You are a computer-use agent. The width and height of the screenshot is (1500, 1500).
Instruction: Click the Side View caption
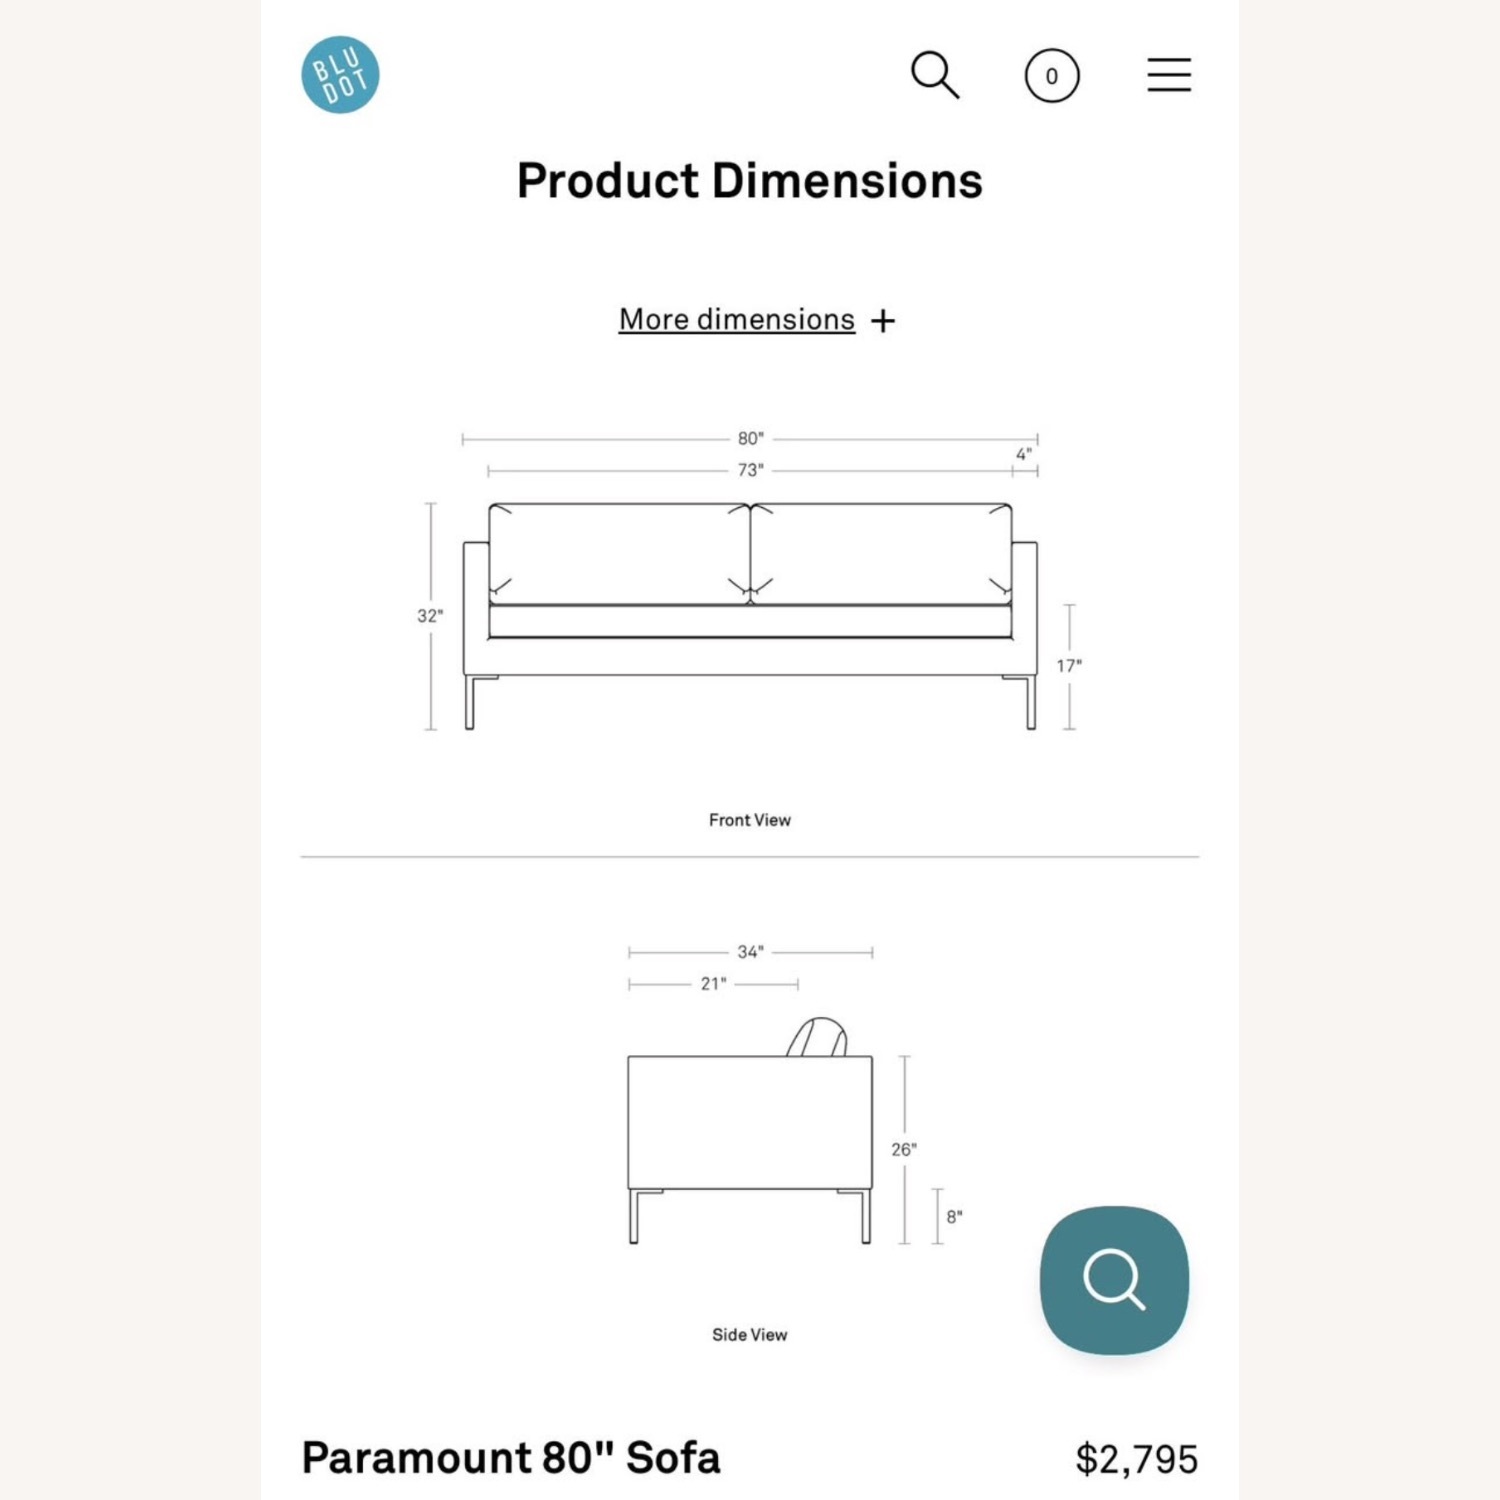pos(750,1335)
